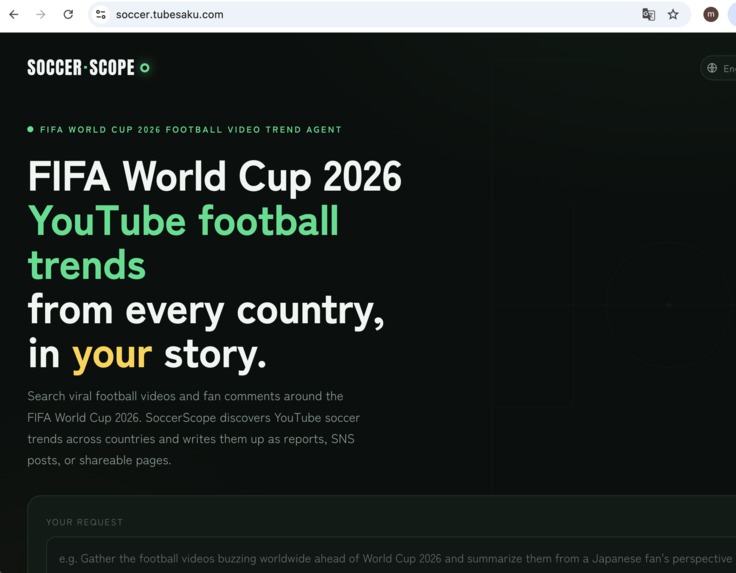The image size is (736, 573).
Task: Click the browser forward arrow
Action: (41, 15)
